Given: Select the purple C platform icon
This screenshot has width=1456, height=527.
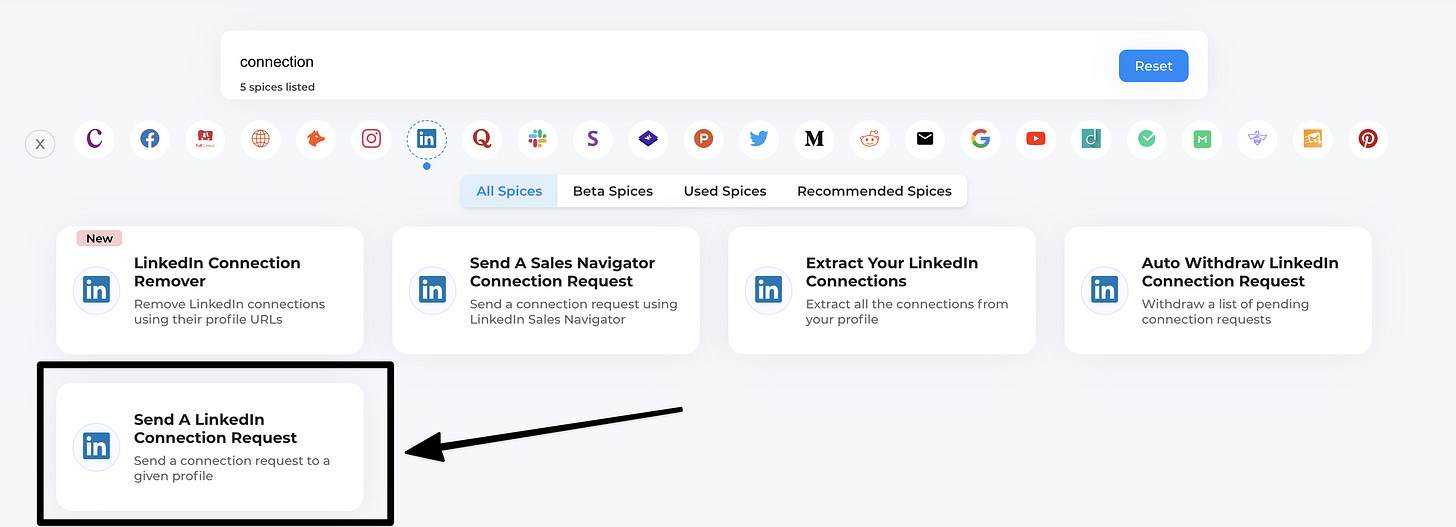Looking at the screenshot, I should pyautogui.click(x=94, y=139).
